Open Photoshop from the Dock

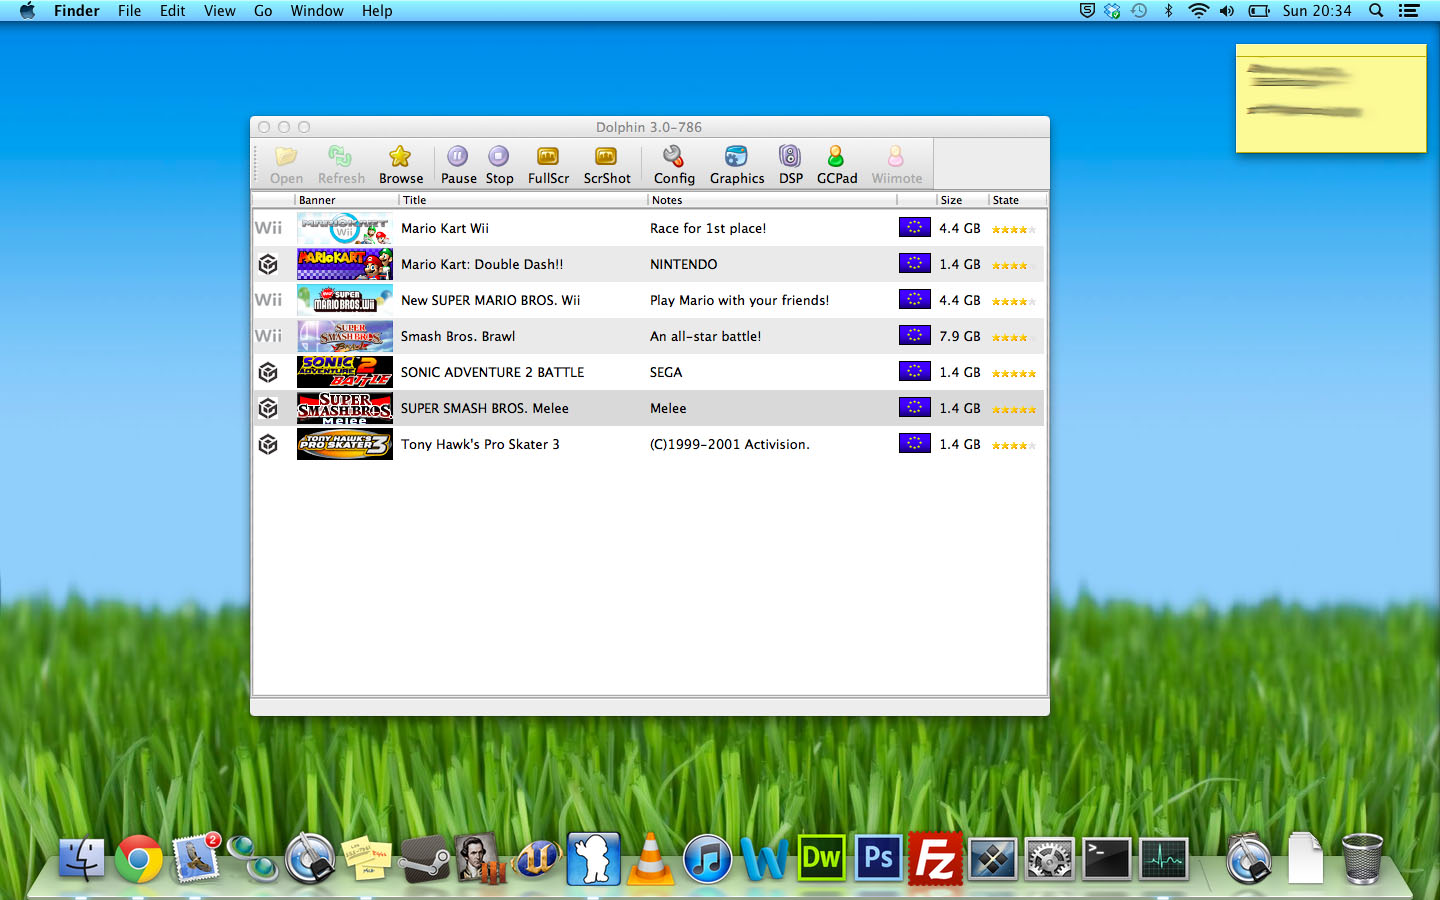tap(878, 859)
